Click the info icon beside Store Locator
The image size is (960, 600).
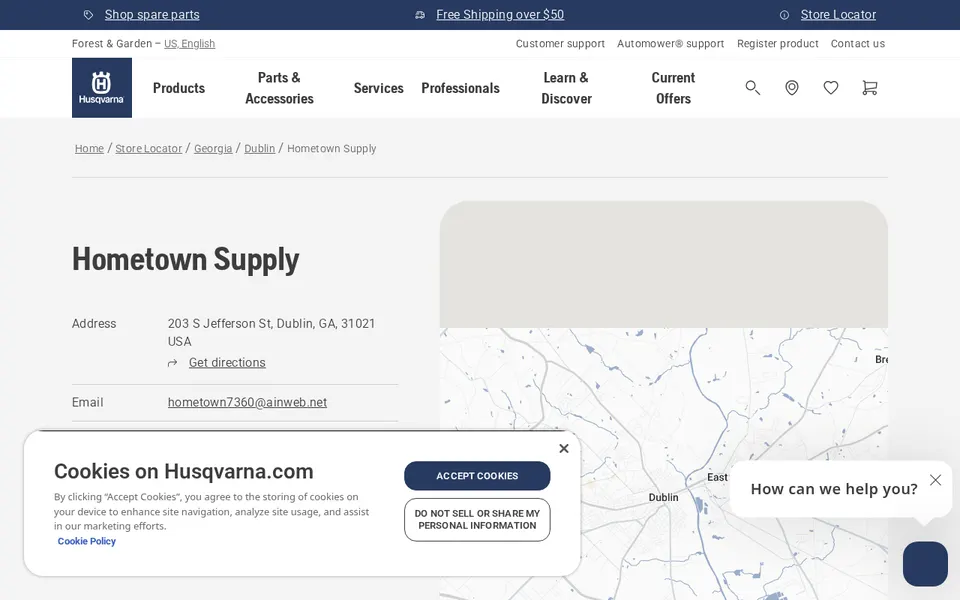point(784,15)
